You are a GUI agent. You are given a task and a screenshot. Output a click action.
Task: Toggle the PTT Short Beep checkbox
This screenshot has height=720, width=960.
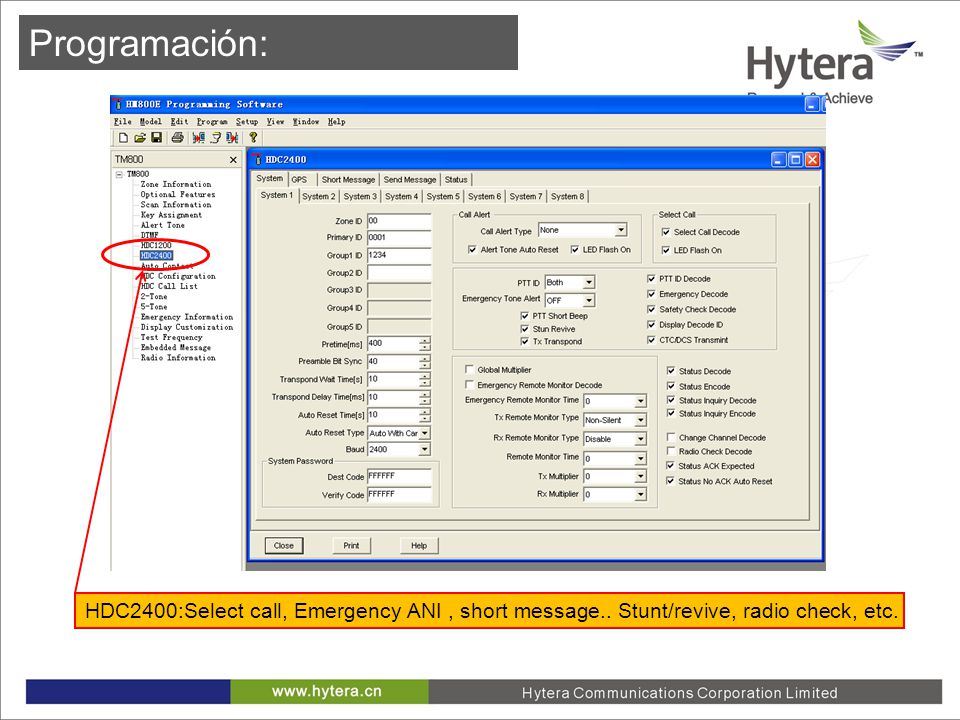point(525,316)
